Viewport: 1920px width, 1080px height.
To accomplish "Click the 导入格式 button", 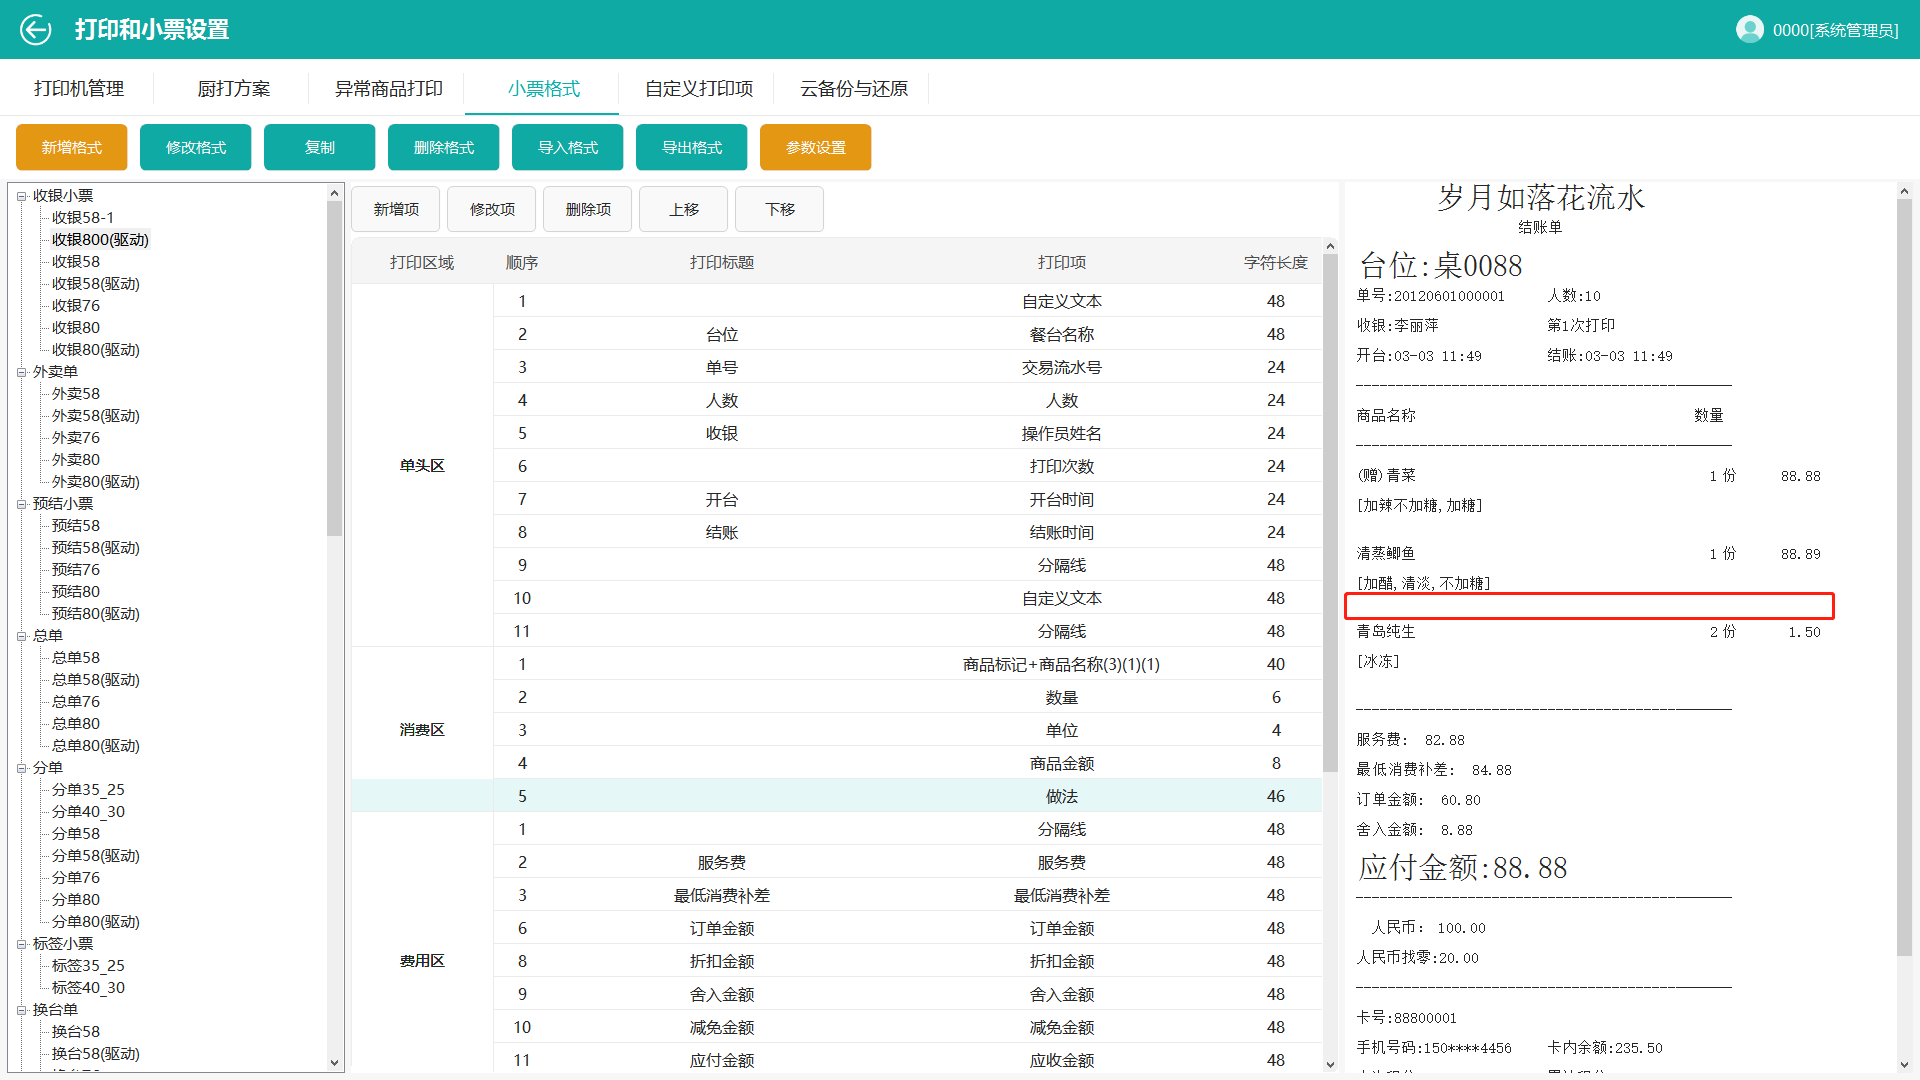I will (568, 148).
